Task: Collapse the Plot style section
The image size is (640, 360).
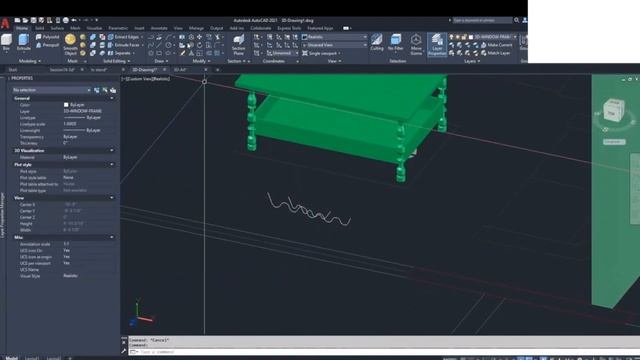Action: pos(112,164)
